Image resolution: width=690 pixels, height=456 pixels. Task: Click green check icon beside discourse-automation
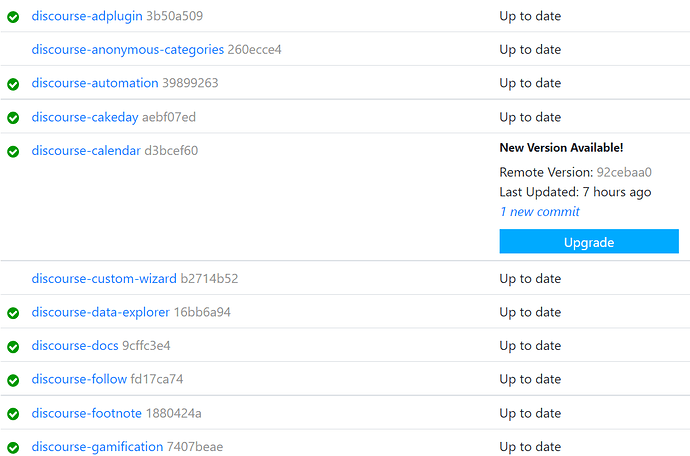[13, 84]
